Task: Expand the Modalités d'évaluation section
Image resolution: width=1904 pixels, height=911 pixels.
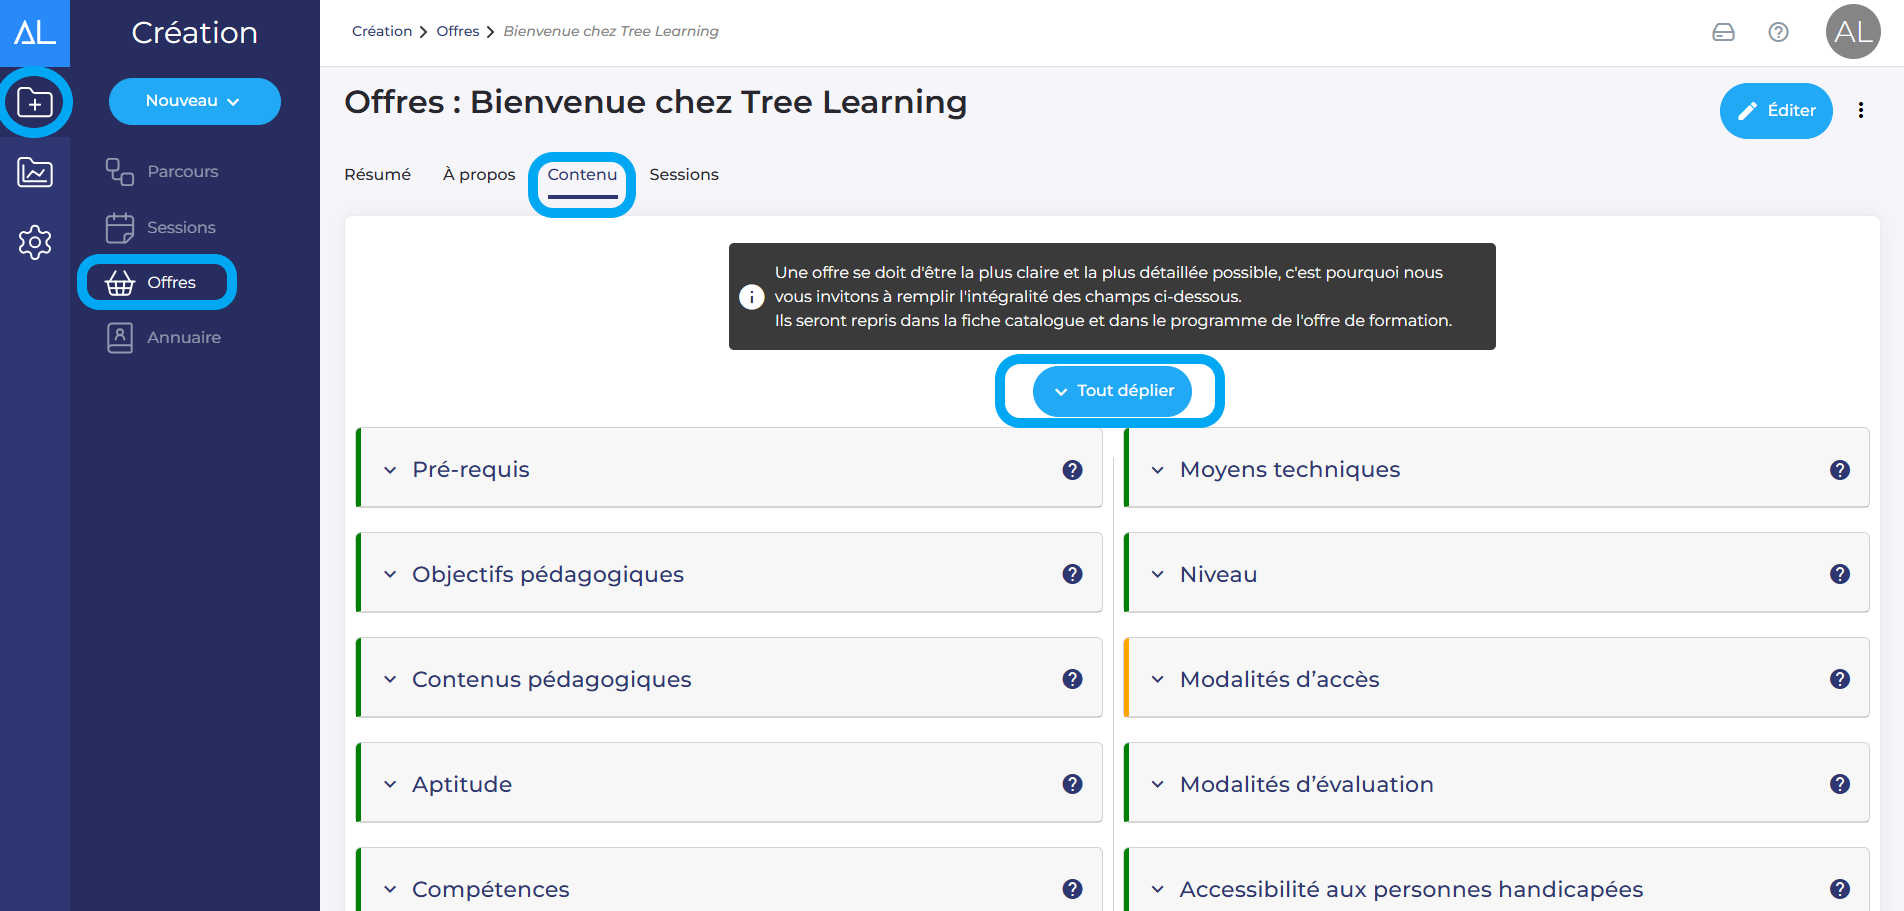Action: (x=1306, y=784)
